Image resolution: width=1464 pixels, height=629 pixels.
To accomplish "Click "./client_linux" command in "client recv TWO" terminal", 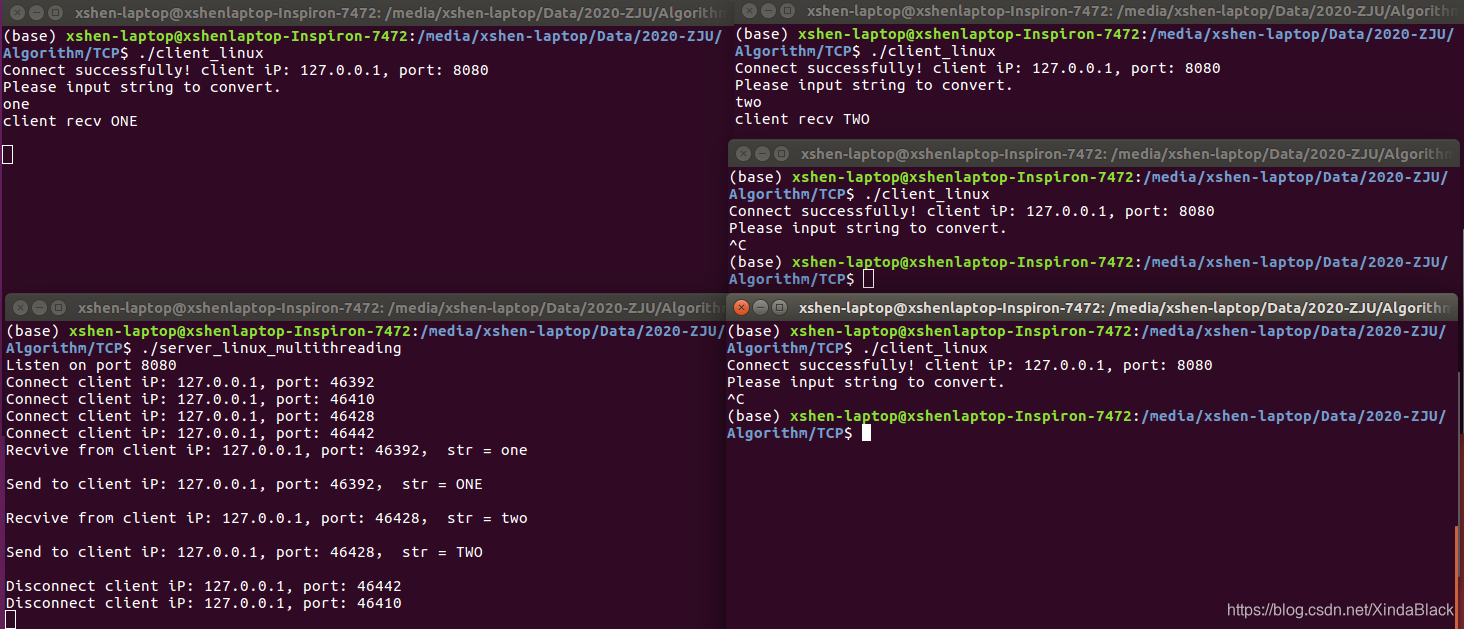I will [933, 51].
